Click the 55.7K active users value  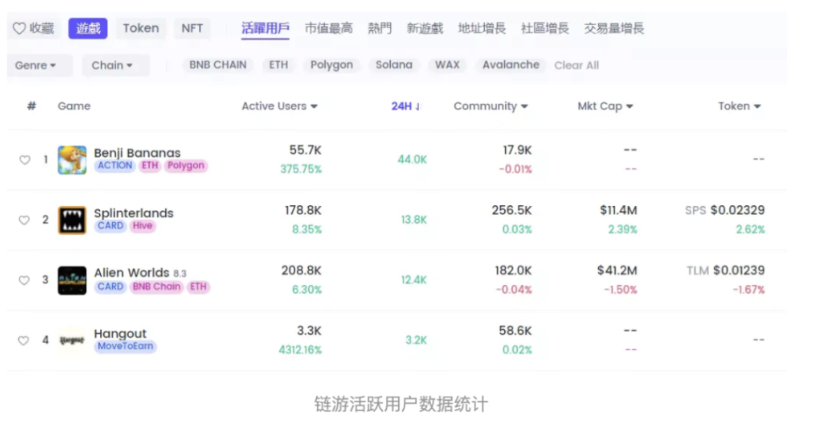click(x=305, y=151)
